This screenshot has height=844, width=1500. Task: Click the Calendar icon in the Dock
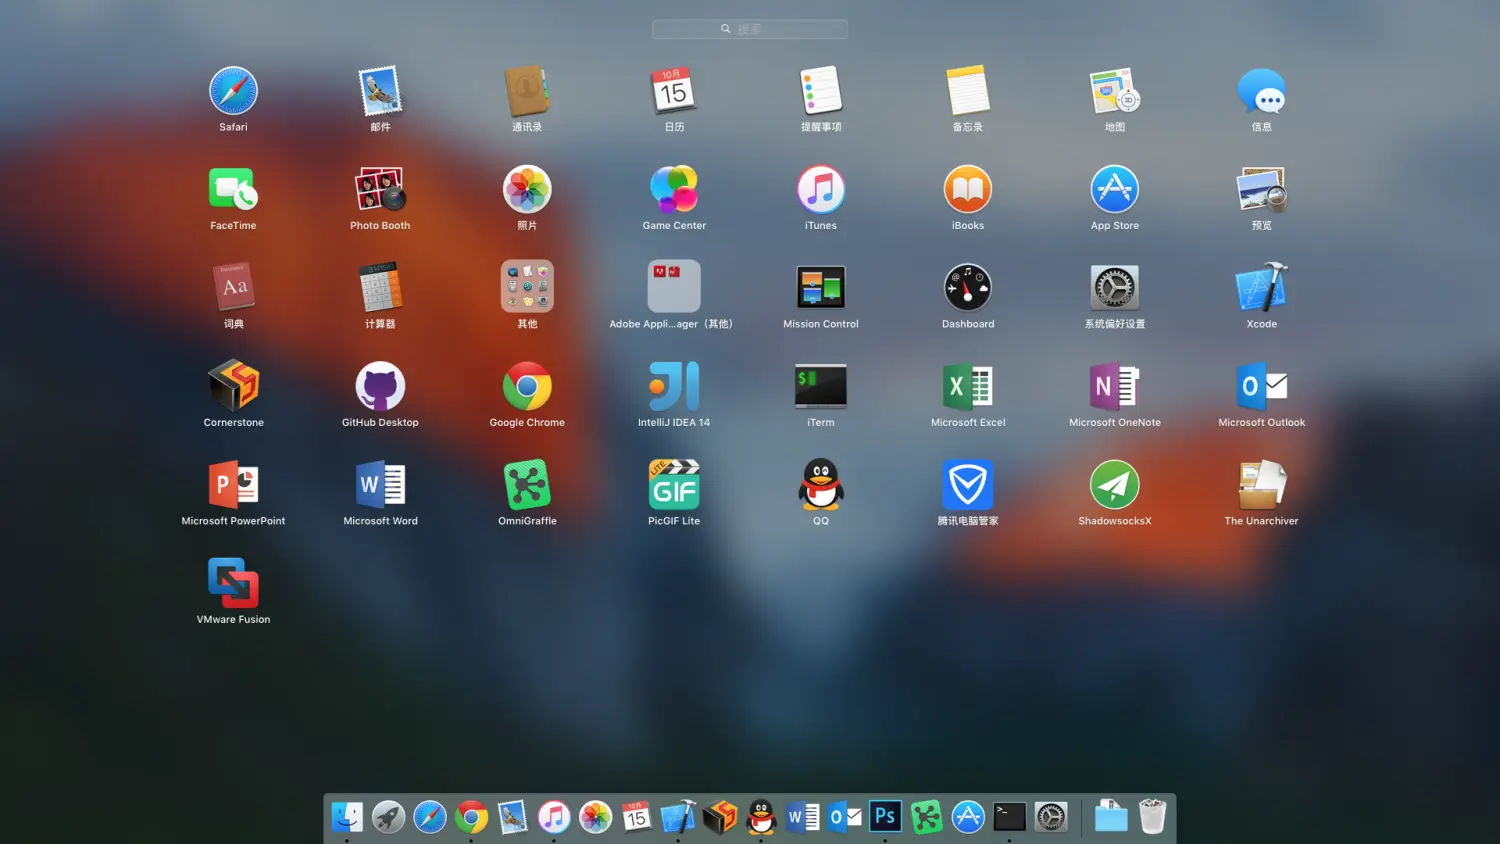[636, 817]
